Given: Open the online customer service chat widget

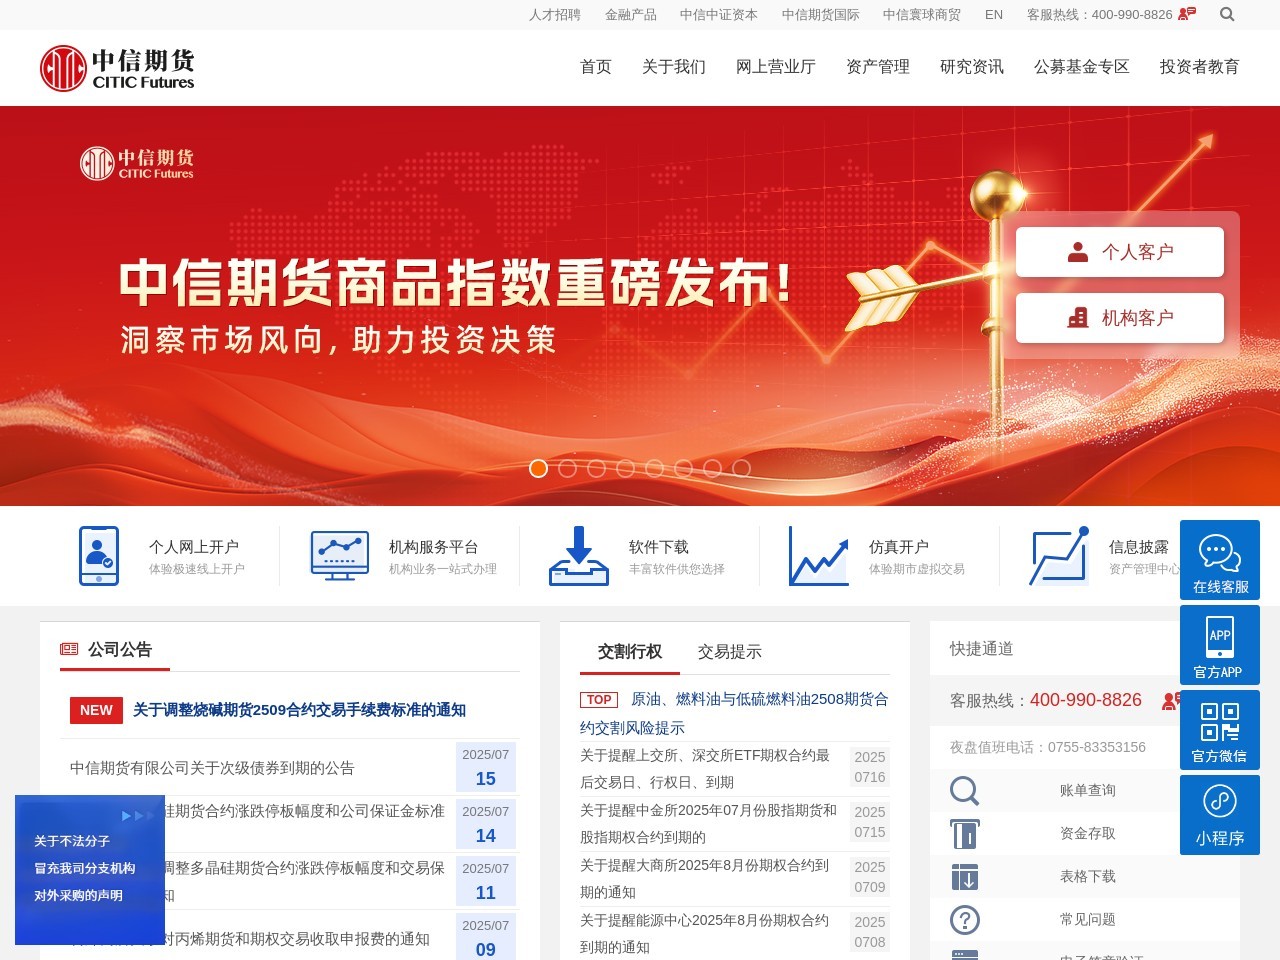Looking at the screenshot, I should click(x=1219, y=560).
